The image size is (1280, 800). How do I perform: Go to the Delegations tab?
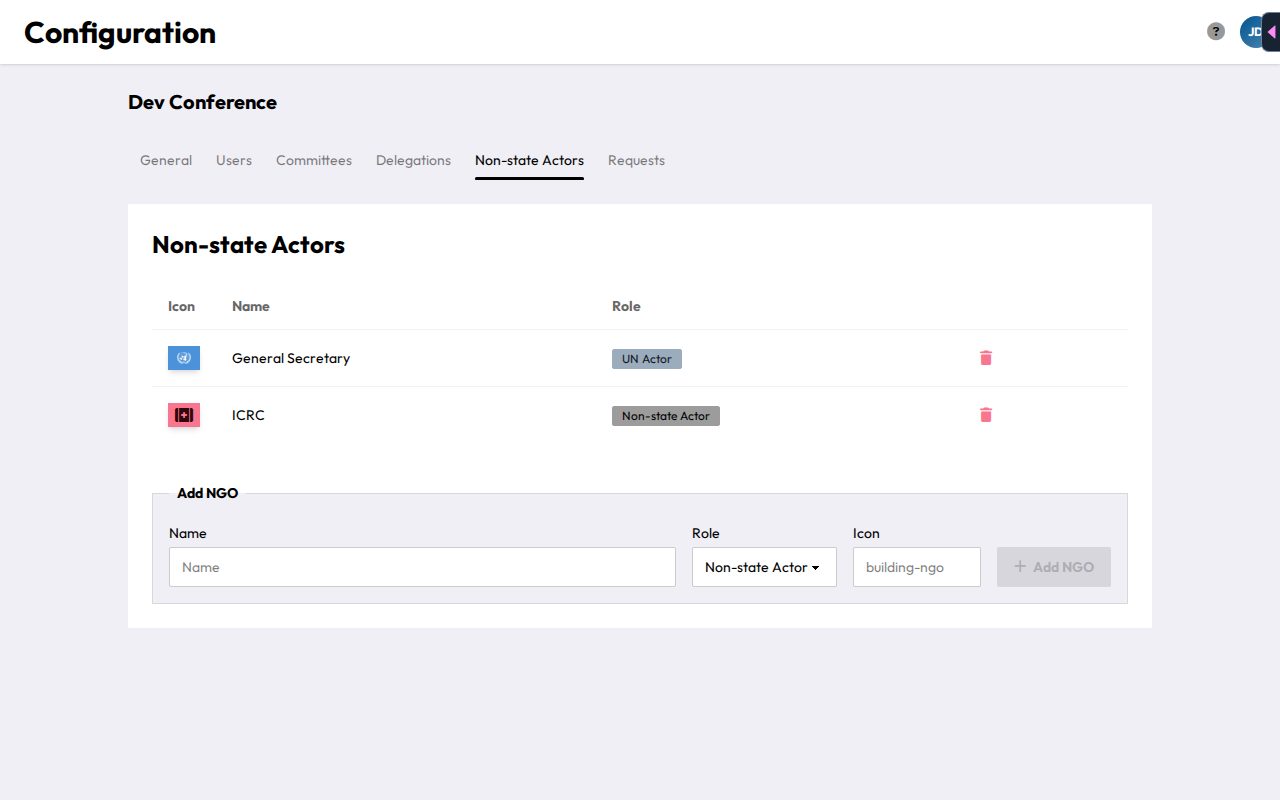[x=413, y=160]
